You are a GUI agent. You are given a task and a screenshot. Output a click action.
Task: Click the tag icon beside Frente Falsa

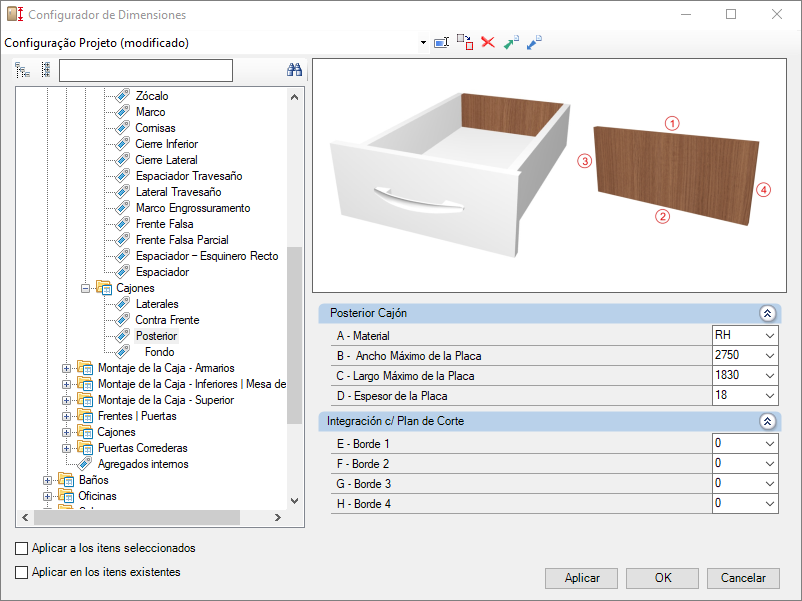pos(122,224)
